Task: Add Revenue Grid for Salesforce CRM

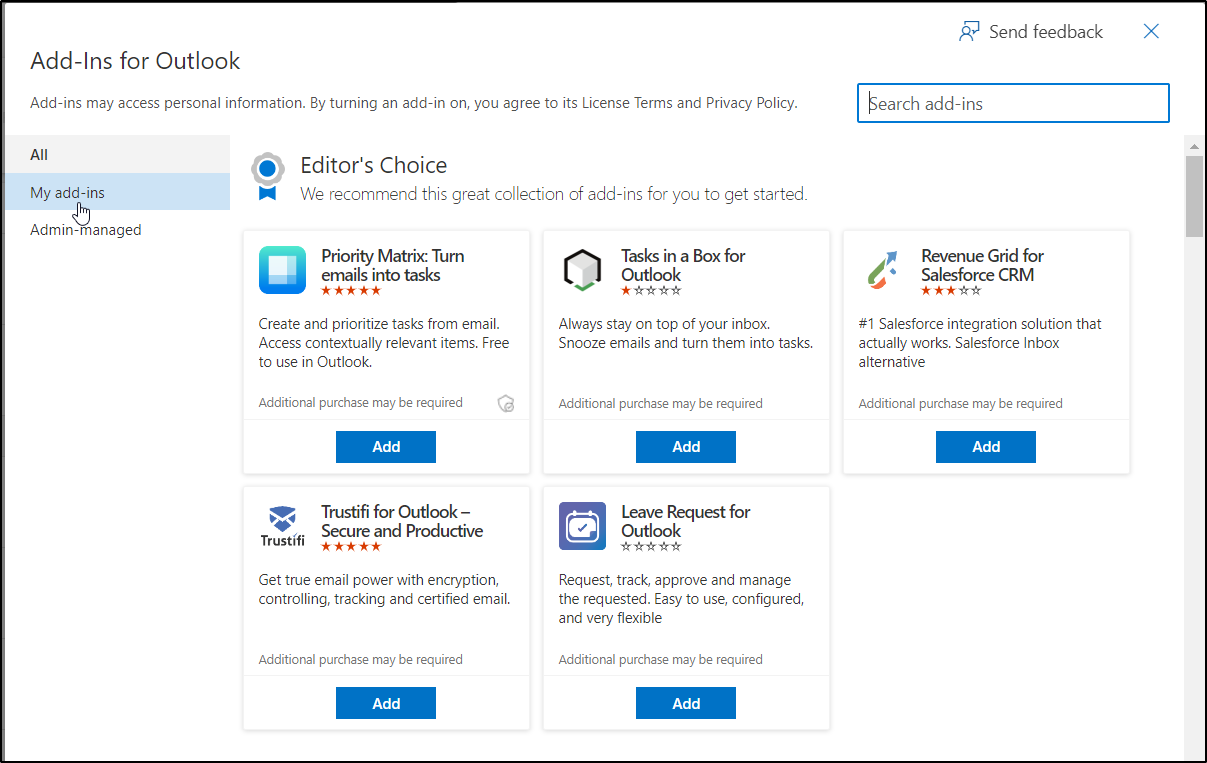Action: 985,446
